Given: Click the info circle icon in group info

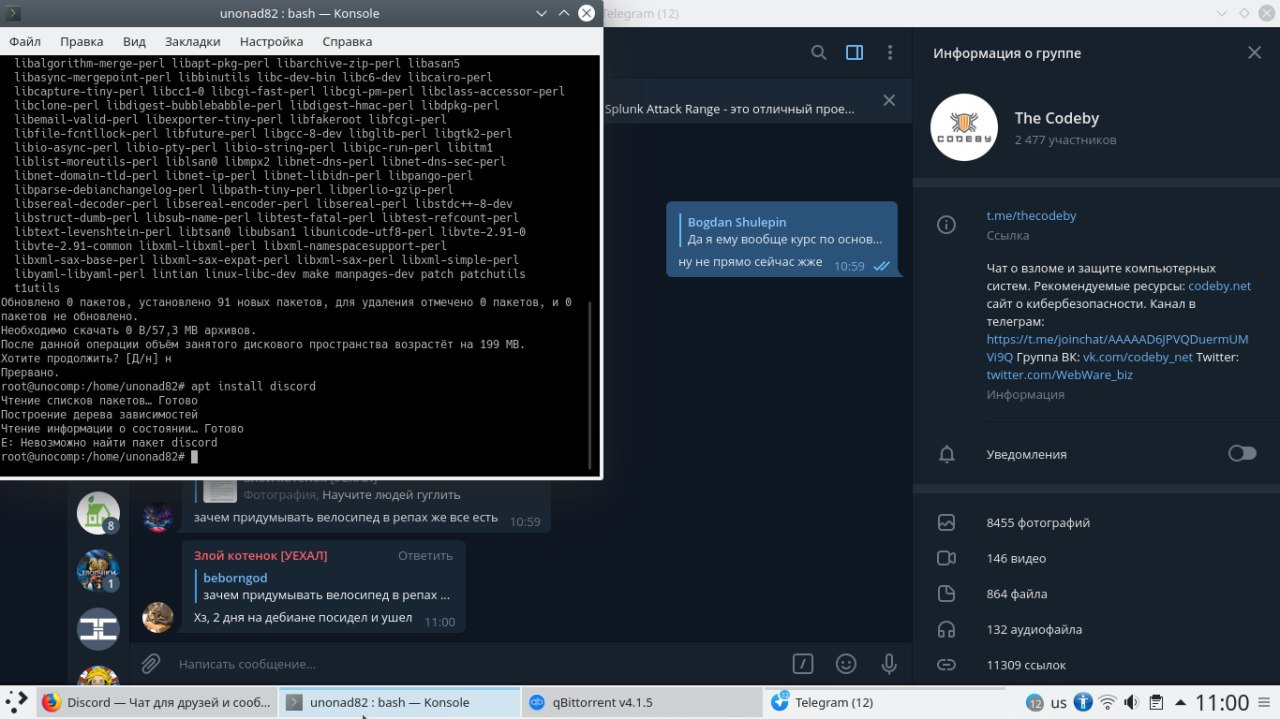Looking at the screenshot, I should pyautogui.click(x=946, y=225).
